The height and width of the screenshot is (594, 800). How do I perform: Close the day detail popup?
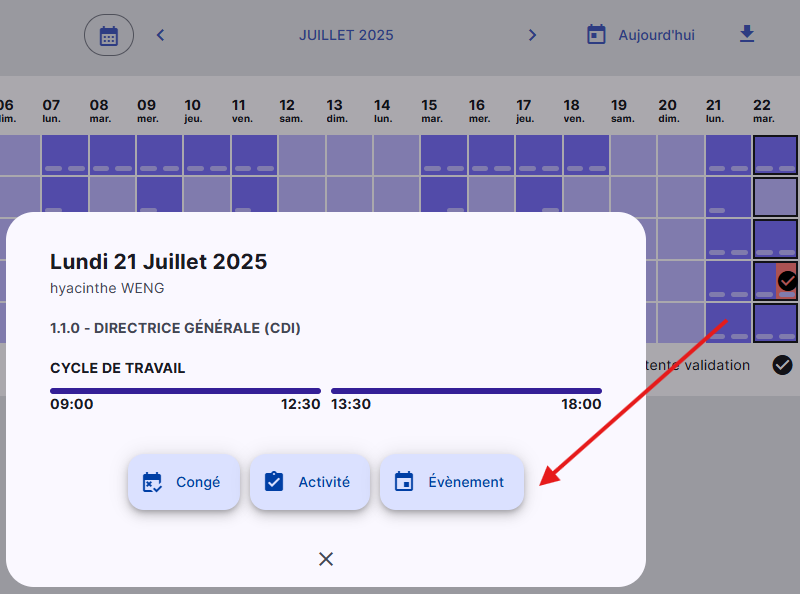pyautogui.click(x=326, y=559)
